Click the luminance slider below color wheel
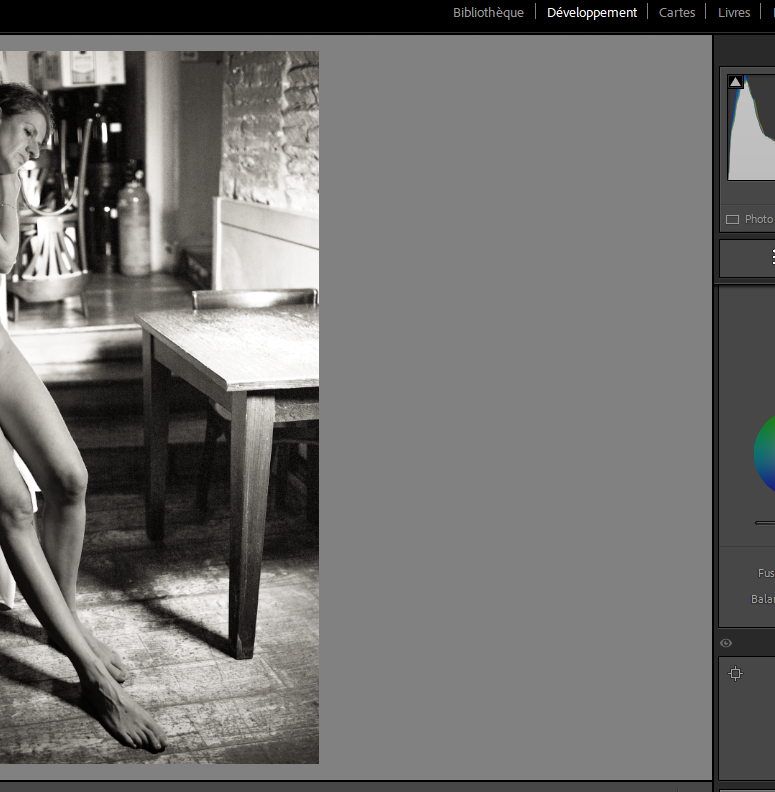The height and width of the screenshot is (792, 775). tap(765, 522)
